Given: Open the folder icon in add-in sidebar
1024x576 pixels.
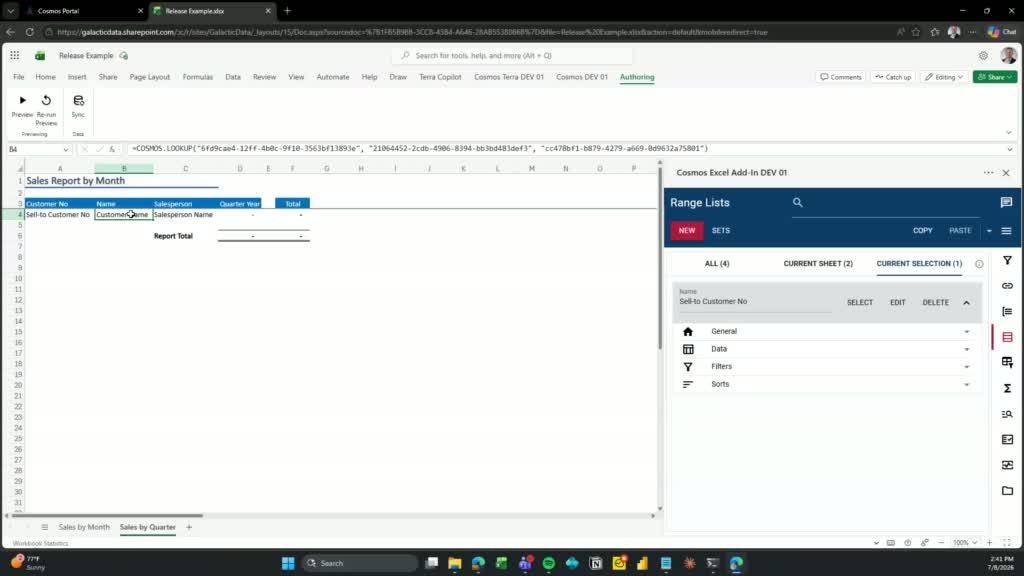Looking at the screenshot, I should tap(1007, 490).
